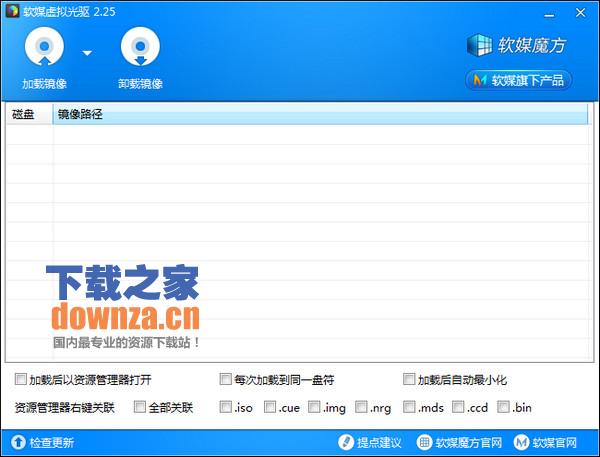Expand the dropdown arrow next to 加载镜像
Image resolution: width=600 pixels, height=457 pixels.
[x=87, y=53]
